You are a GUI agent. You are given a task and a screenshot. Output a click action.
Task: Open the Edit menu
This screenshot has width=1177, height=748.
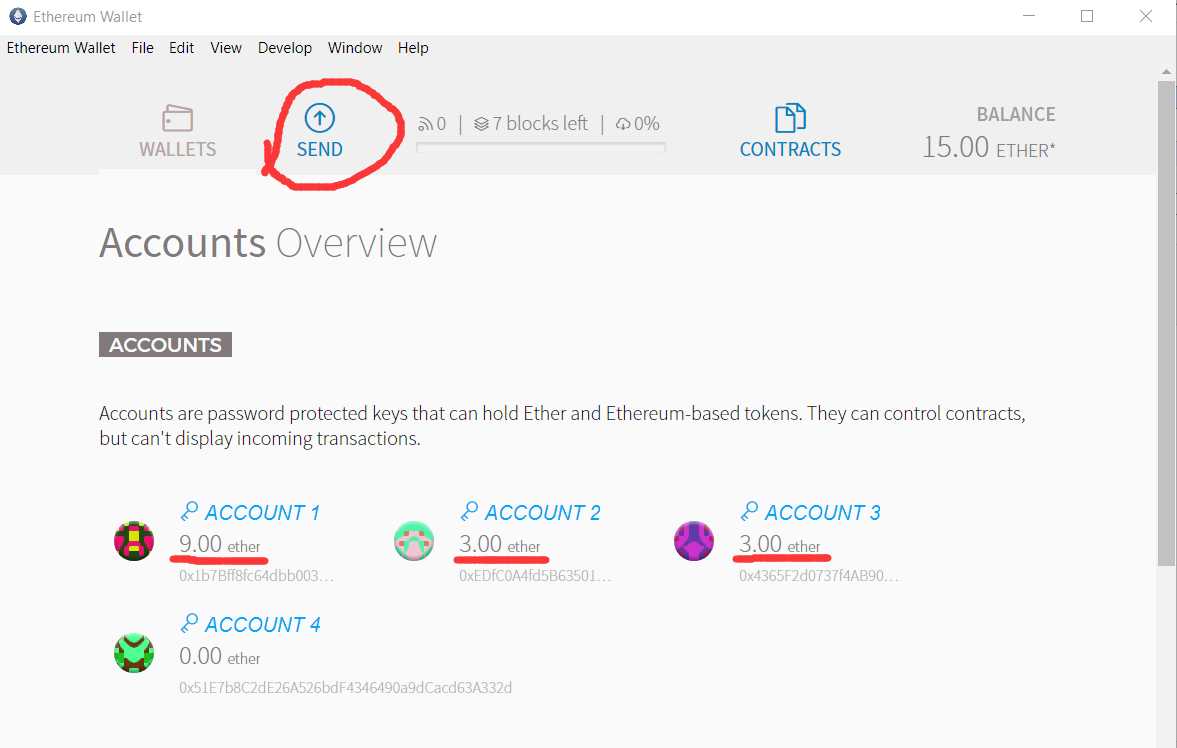[181, 48]
